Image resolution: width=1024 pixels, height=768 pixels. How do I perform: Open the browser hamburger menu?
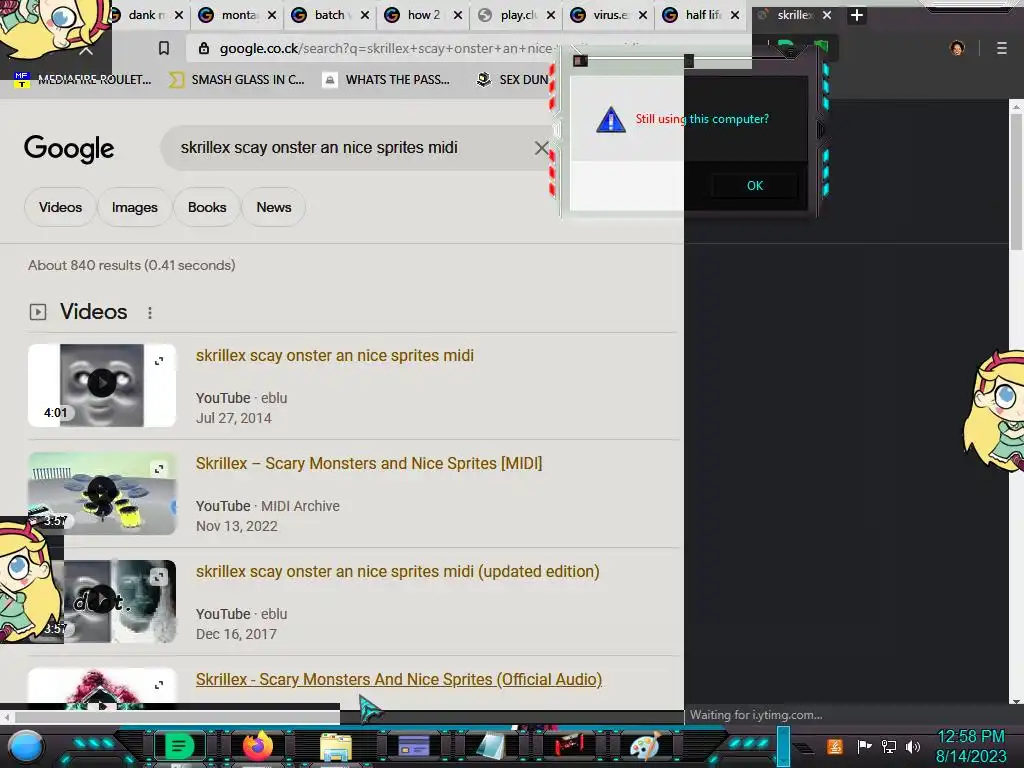[x=1001, y=48]
